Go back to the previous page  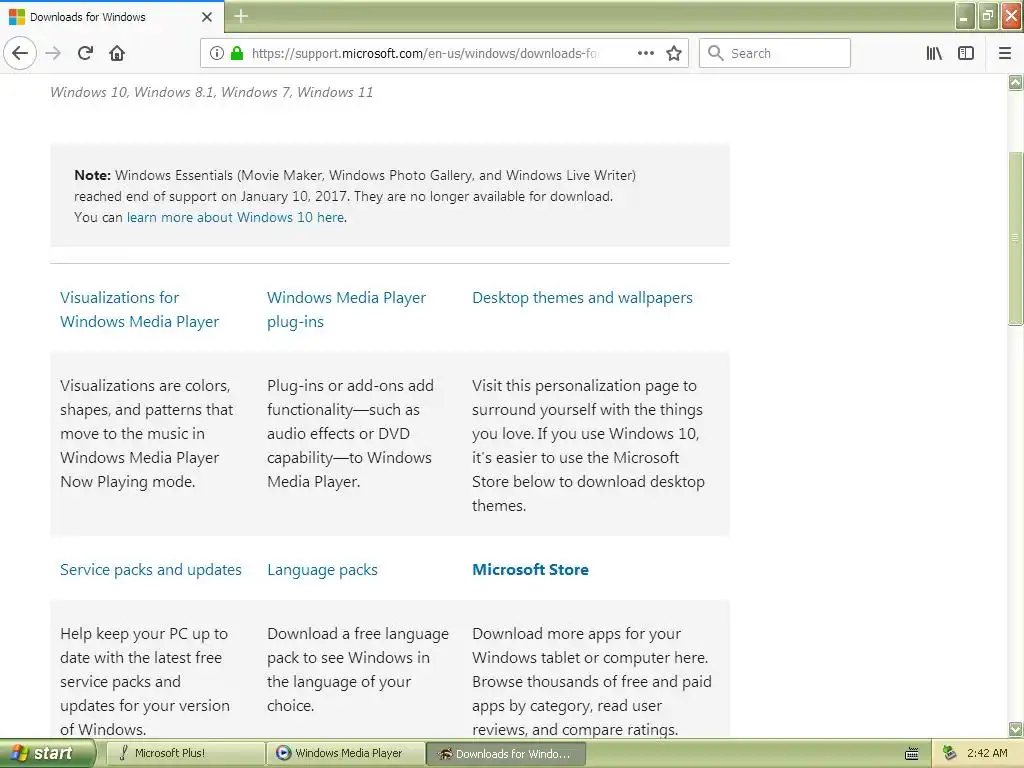(20, 53)
